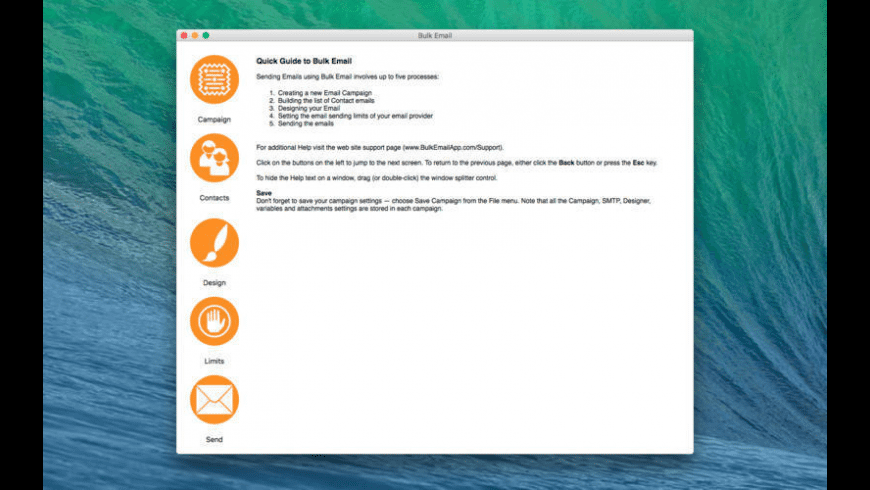Click the Campaign label
This screenshot has width=870, height=490.
coord(214,119)
